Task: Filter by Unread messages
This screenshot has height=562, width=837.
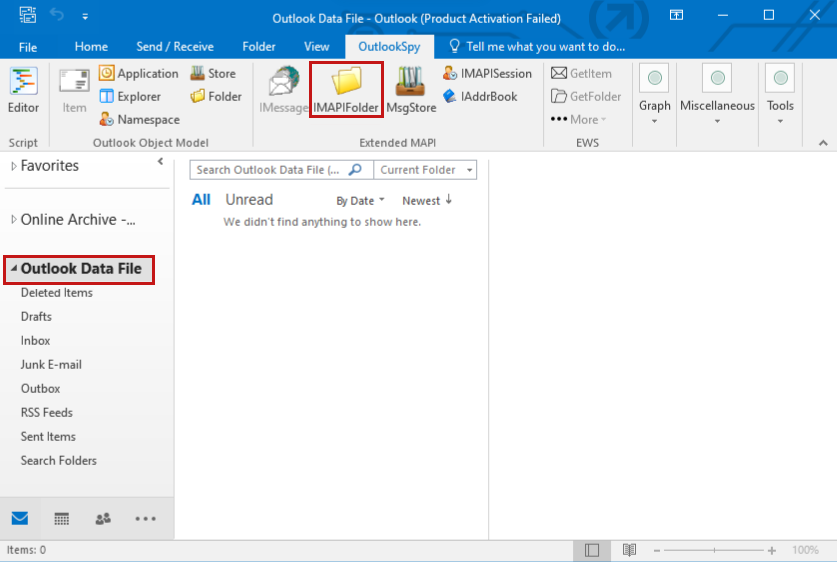Action: [249, 200]
